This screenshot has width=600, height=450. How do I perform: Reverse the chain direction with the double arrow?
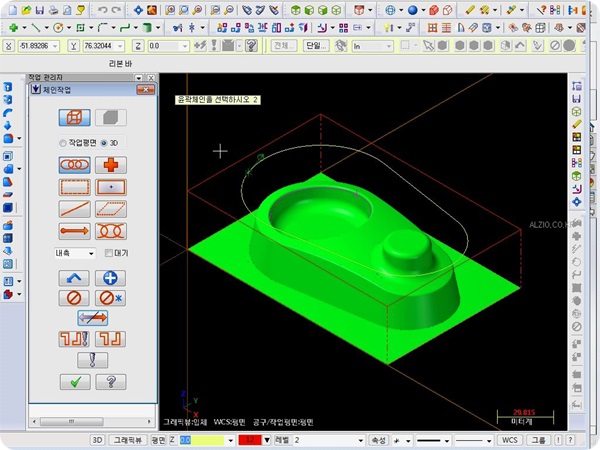coord(92,318)
